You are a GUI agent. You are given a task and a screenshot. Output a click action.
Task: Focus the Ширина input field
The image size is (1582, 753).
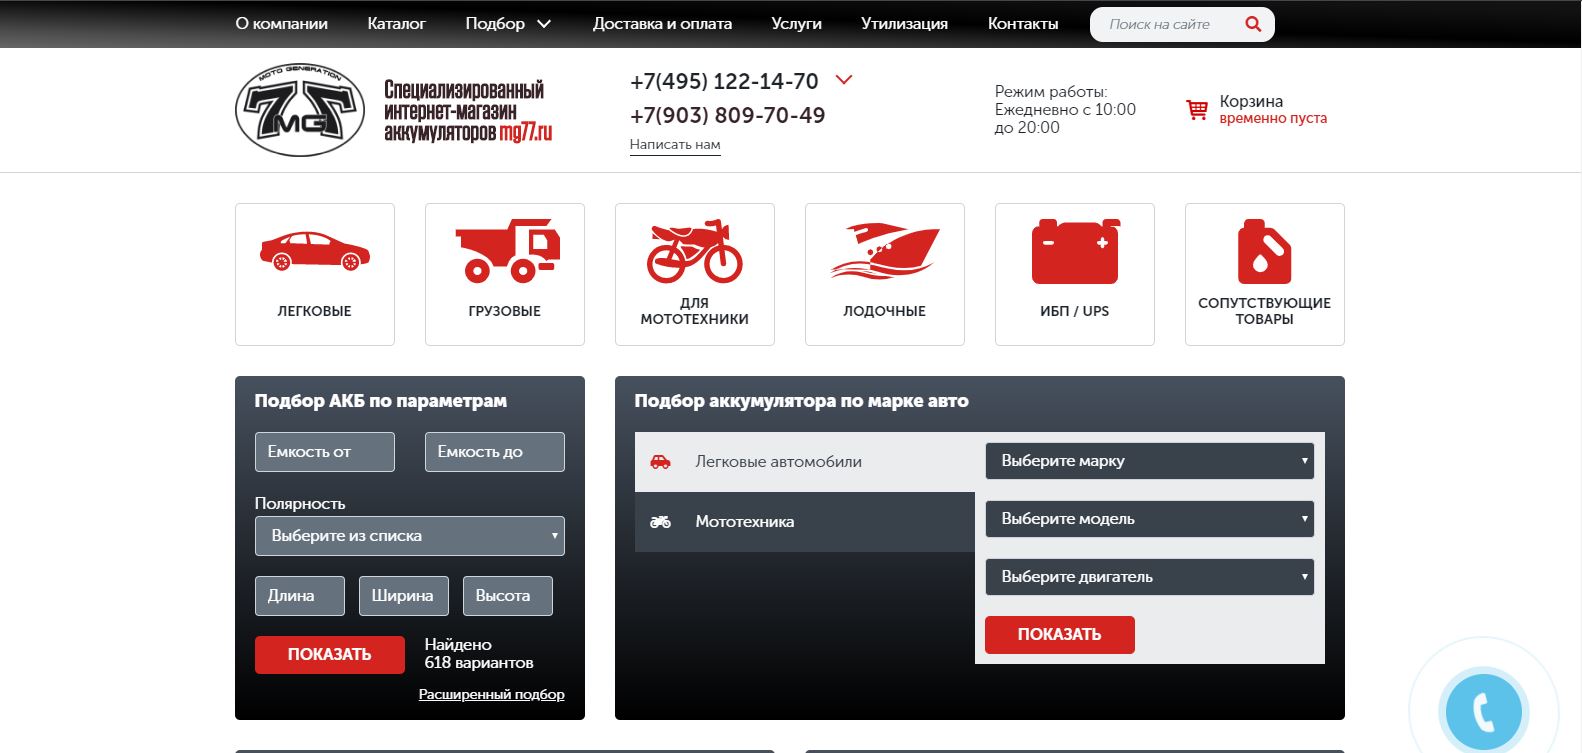(x=404, y=596)
